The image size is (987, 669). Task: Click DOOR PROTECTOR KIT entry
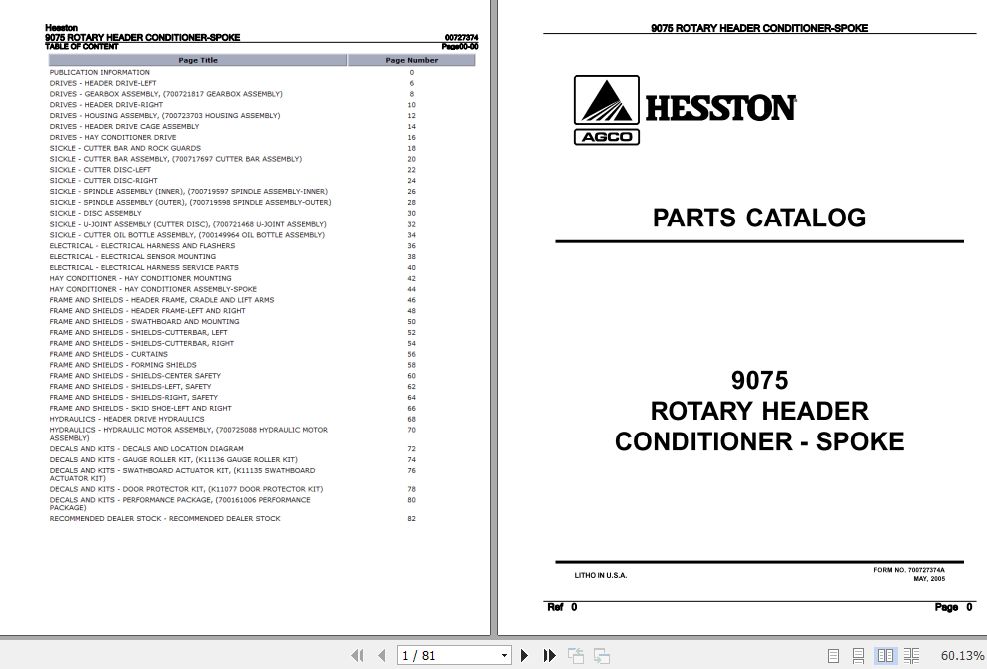point(186,489)
